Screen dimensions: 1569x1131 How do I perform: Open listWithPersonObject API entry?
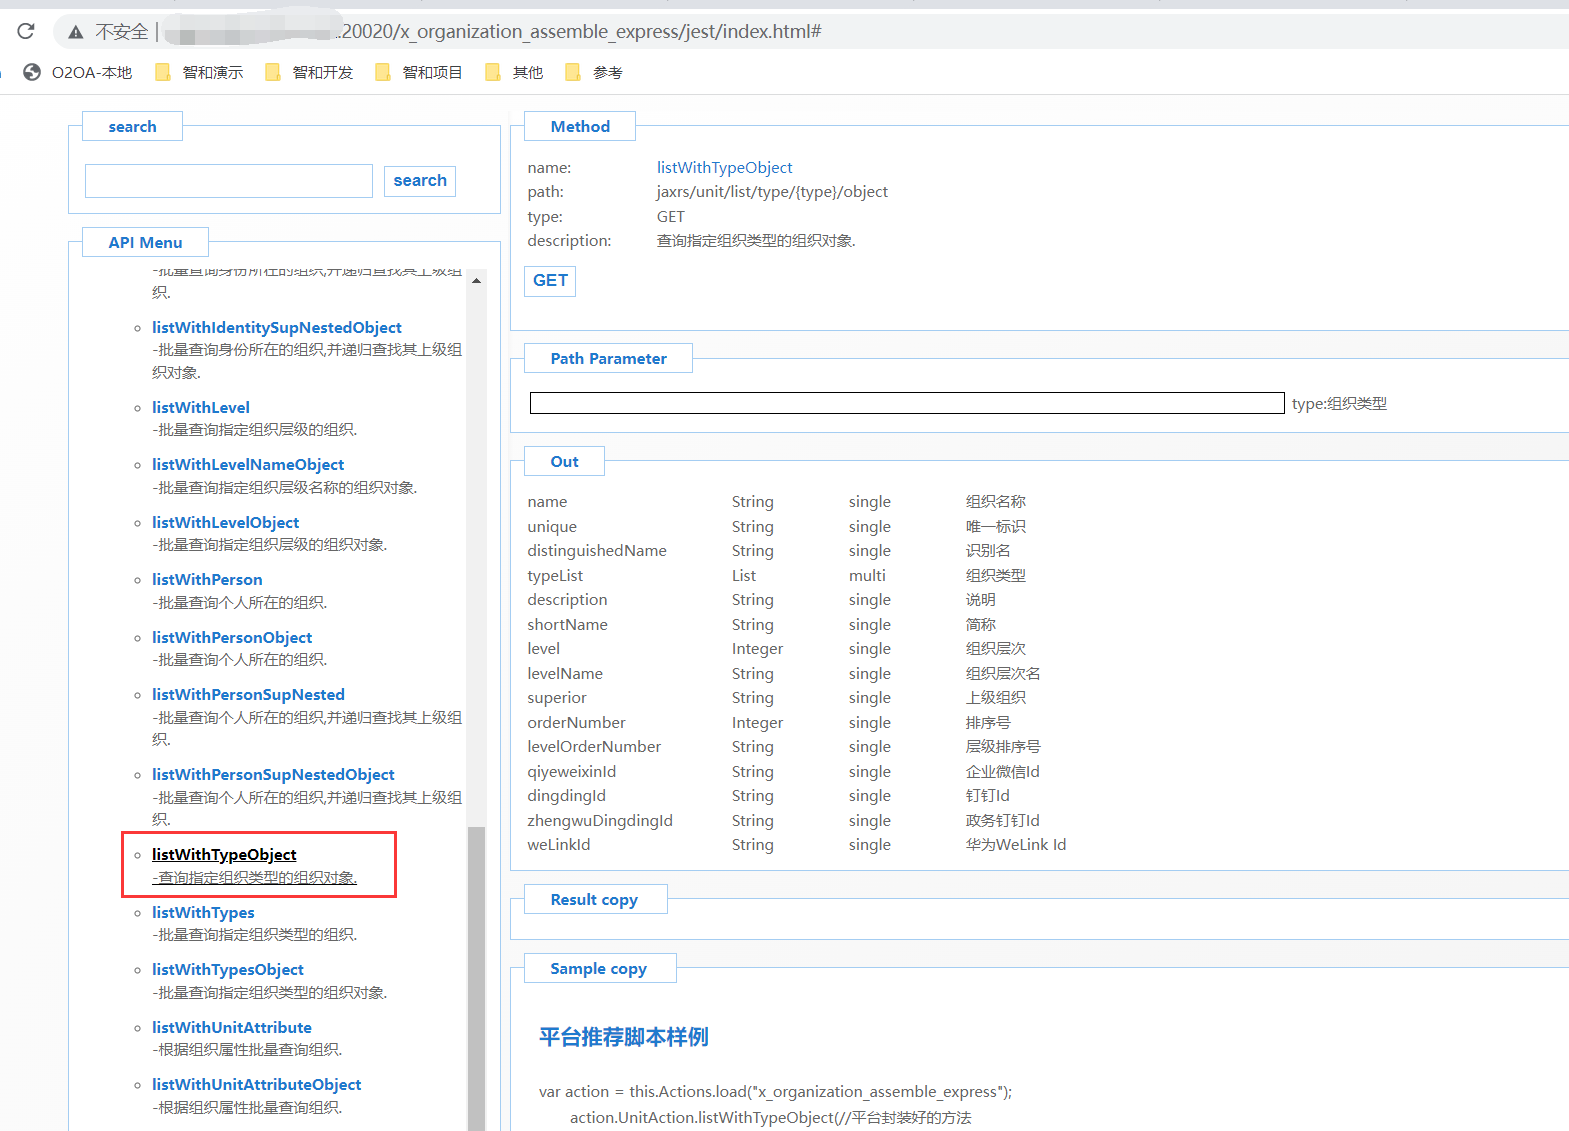(232, 637)
